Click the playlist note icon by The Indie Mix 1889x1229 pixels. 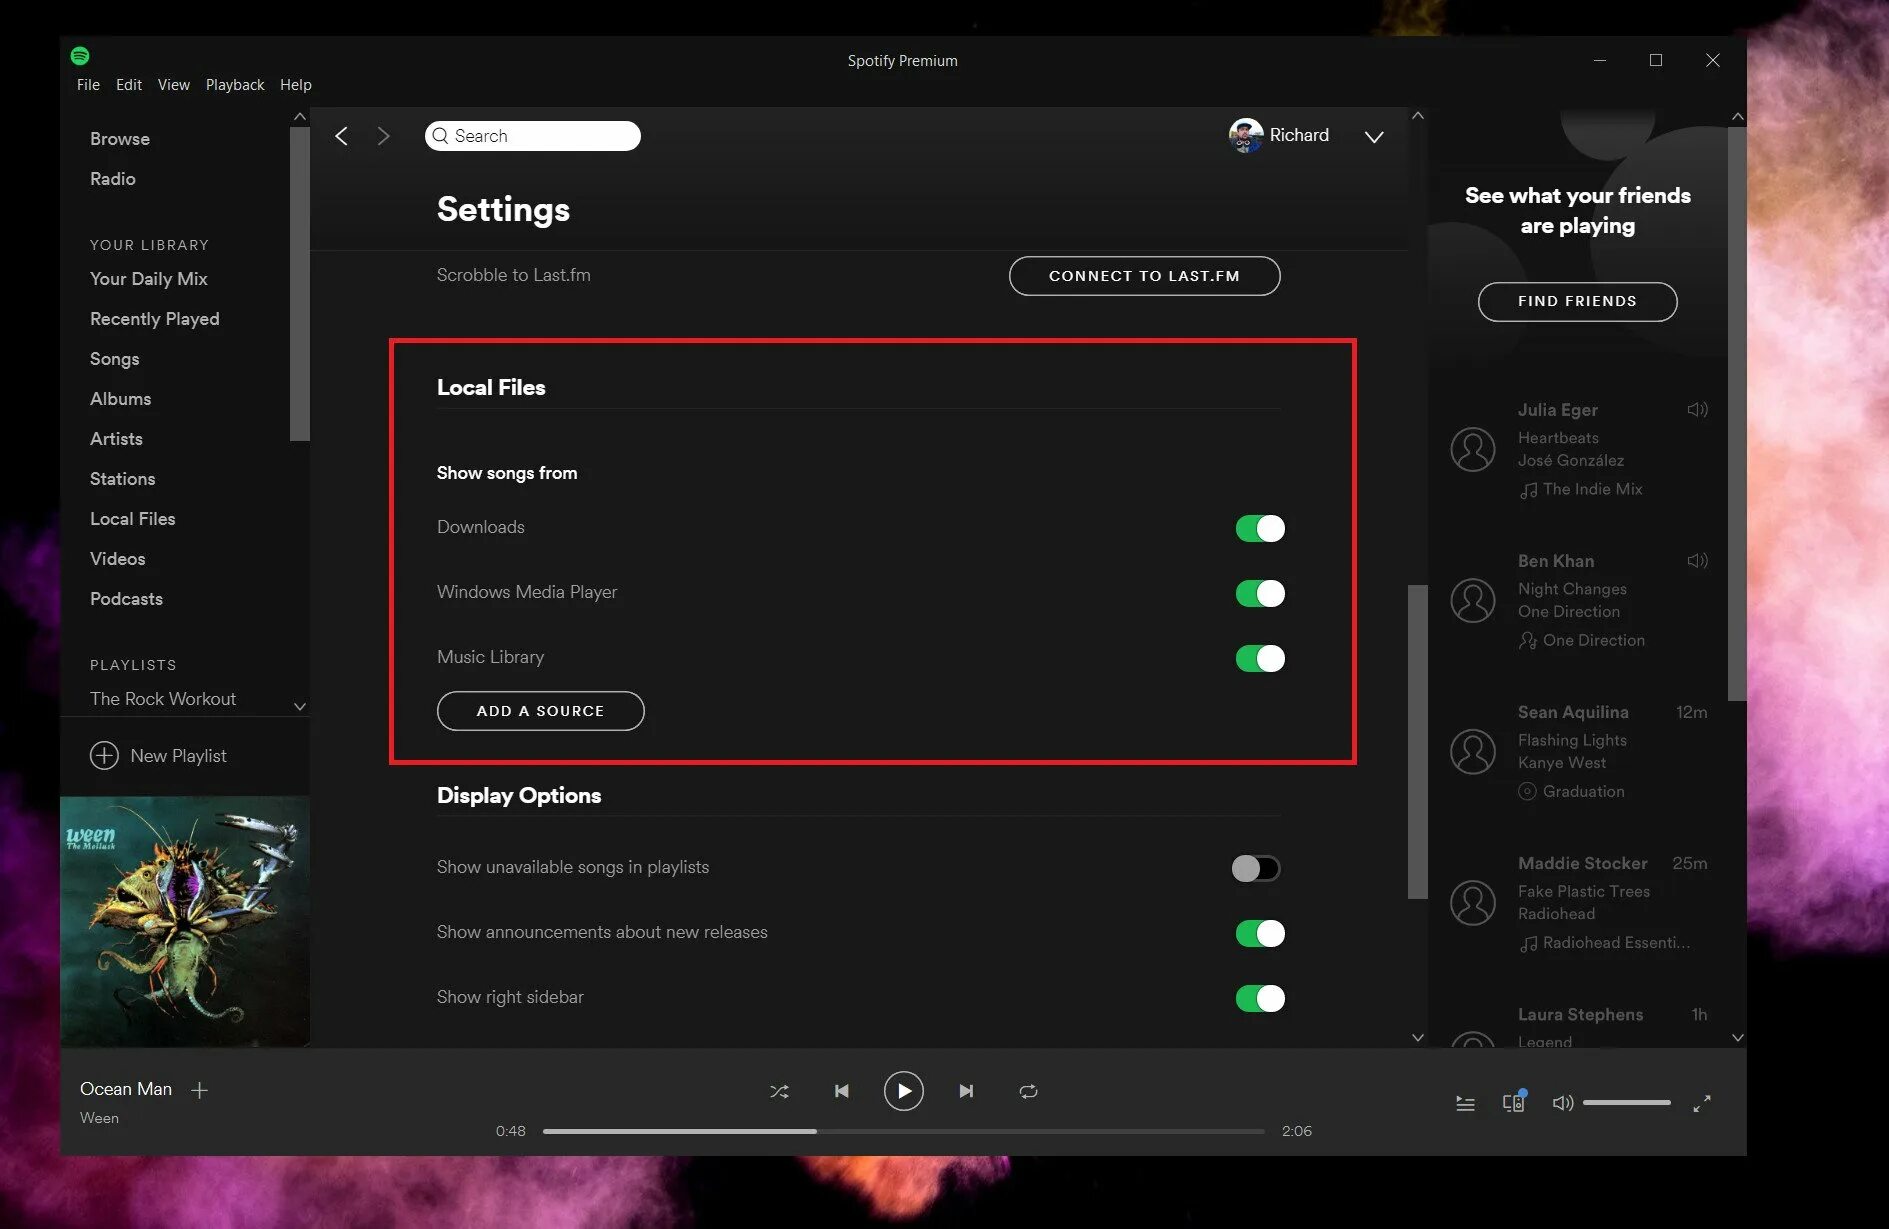[x=1528, y=490]
